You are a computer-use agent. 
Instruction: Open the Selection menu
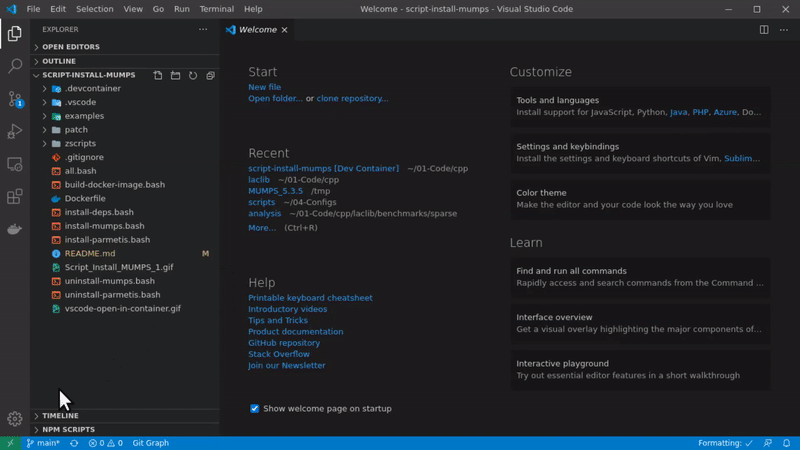pyautogui.click(x=94, y=9)
